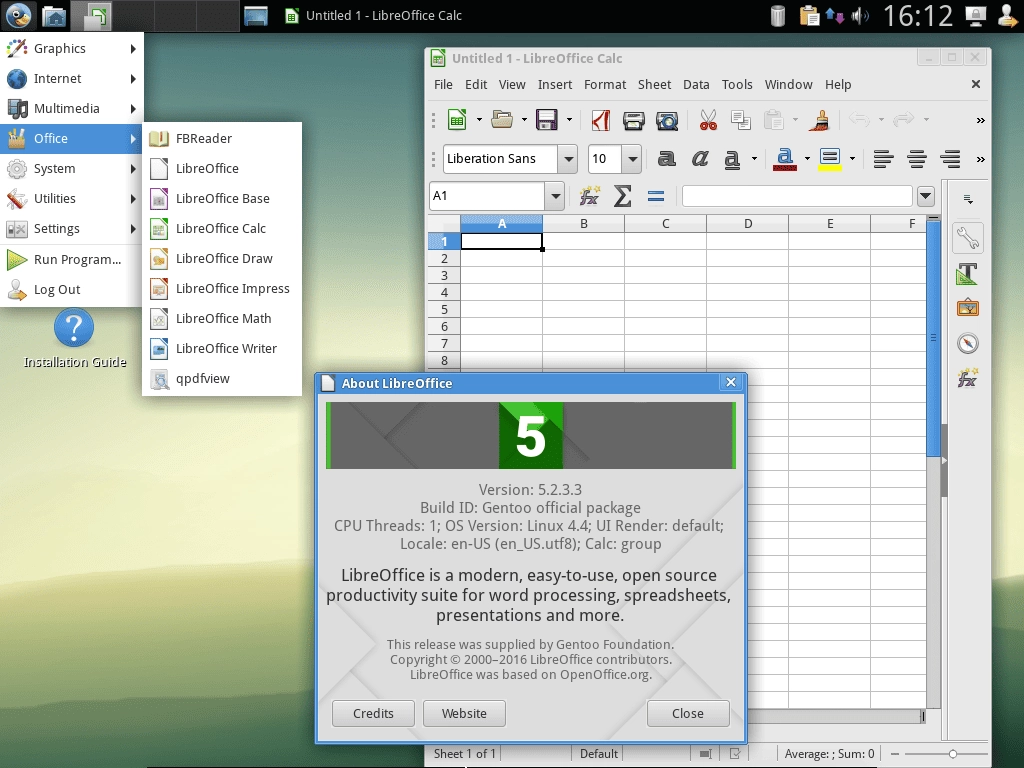Click the trash can icon in top panel
The width and height of the screenshot is (1024, 768).
pos(777,16)
